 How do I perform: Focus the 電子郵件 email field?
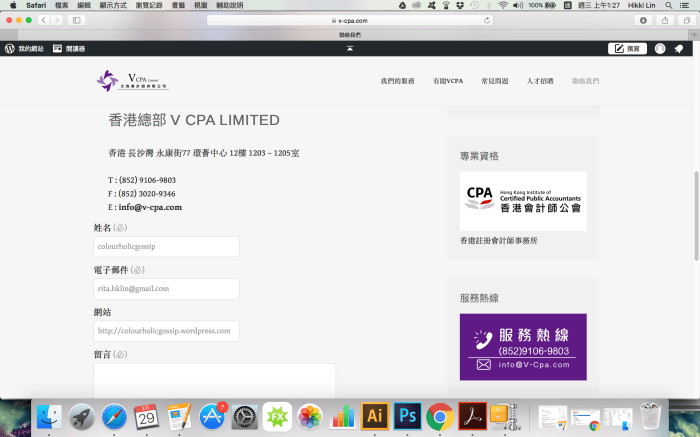[166, 288]
